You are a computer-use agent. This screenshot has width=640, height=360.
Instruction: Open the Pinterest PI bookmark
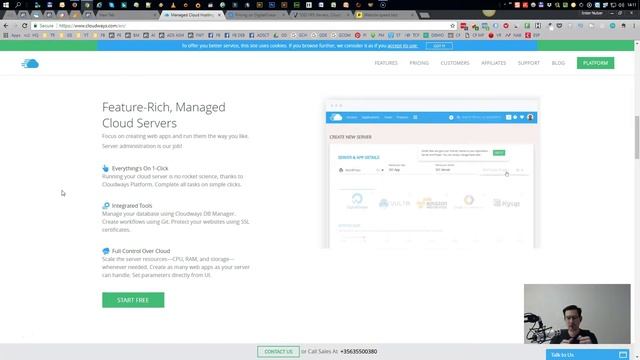coord(360,36)
